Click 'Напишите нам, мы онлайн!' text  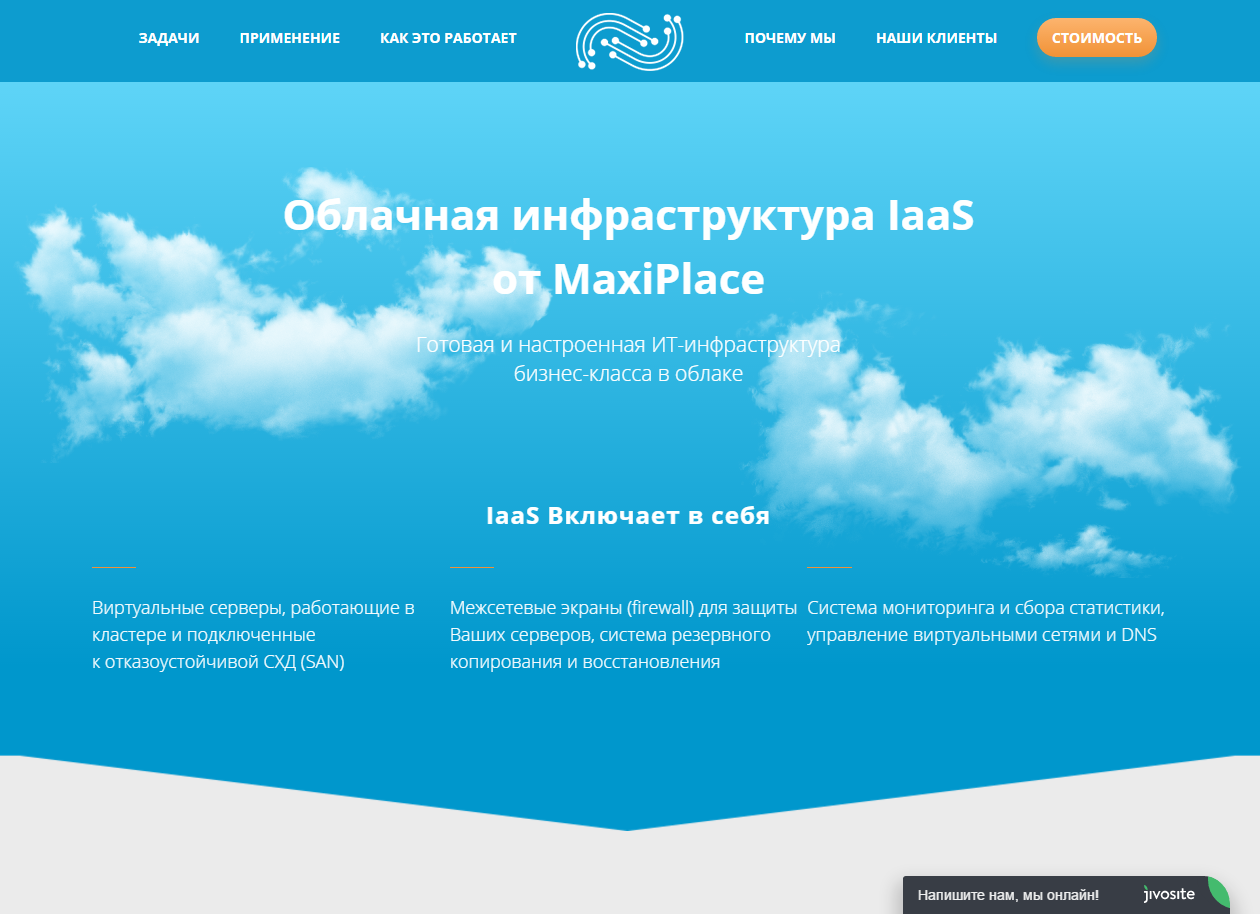(x=1008, y=895)
